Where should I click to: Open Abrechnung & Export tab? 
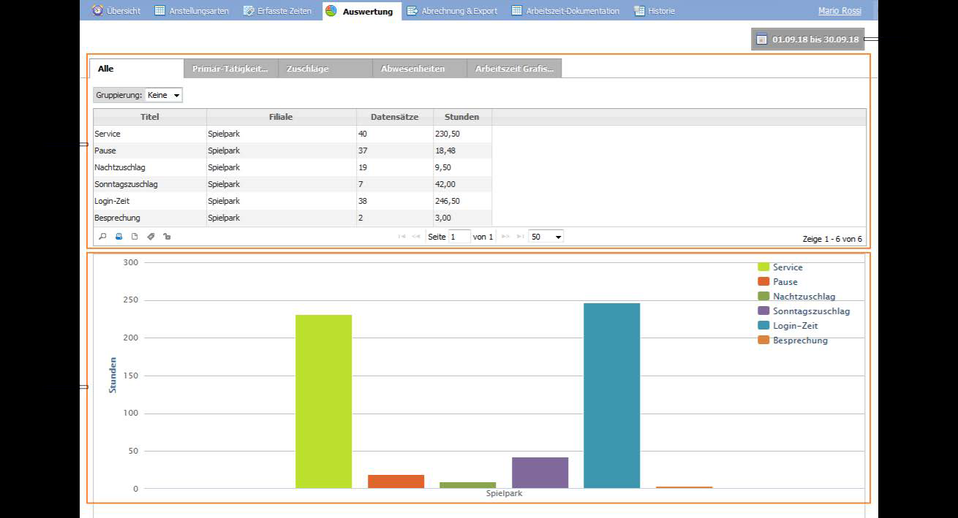(x=452, y=10)
